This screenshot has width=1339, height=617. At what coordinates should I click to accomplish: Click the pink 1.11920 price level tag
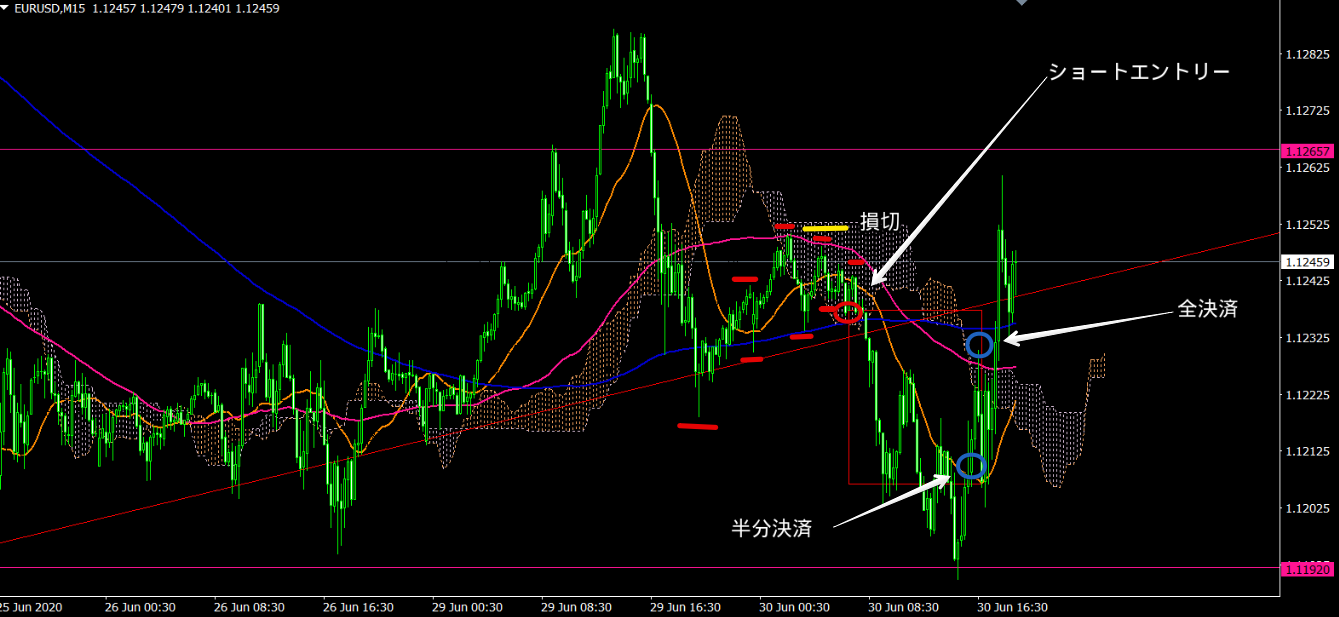[1306, 568]
